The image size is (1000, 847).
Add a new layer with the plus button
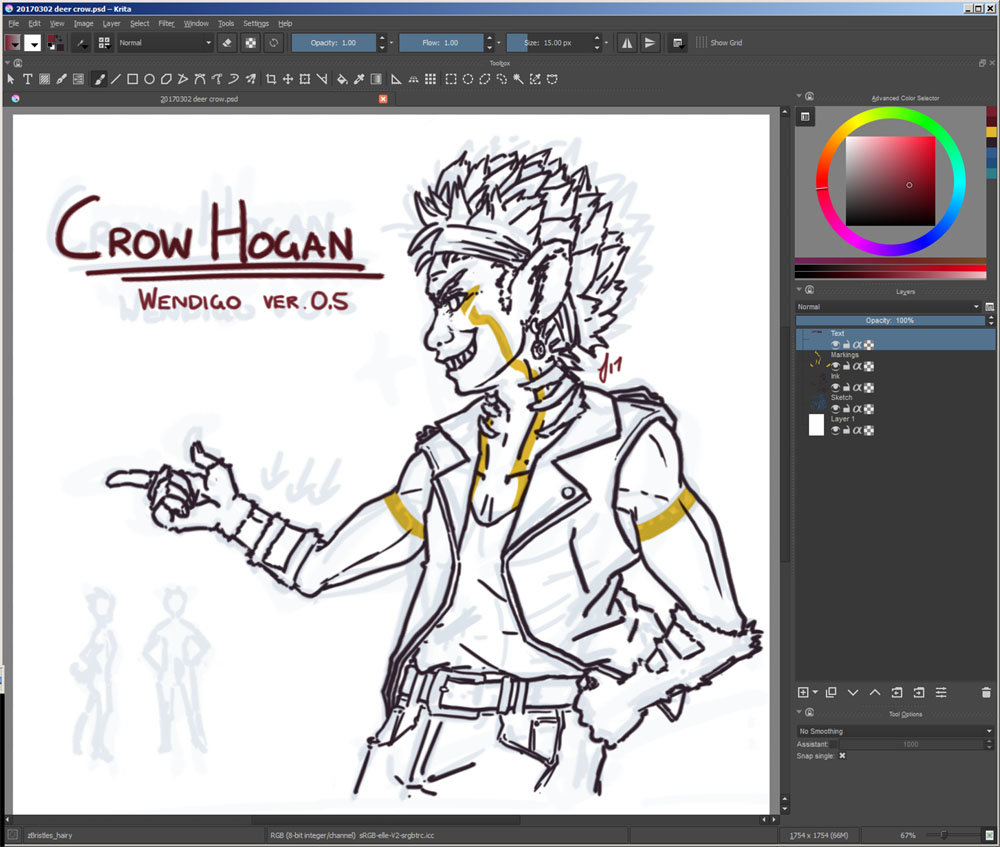pyautogui.click(x=804, y=692)
